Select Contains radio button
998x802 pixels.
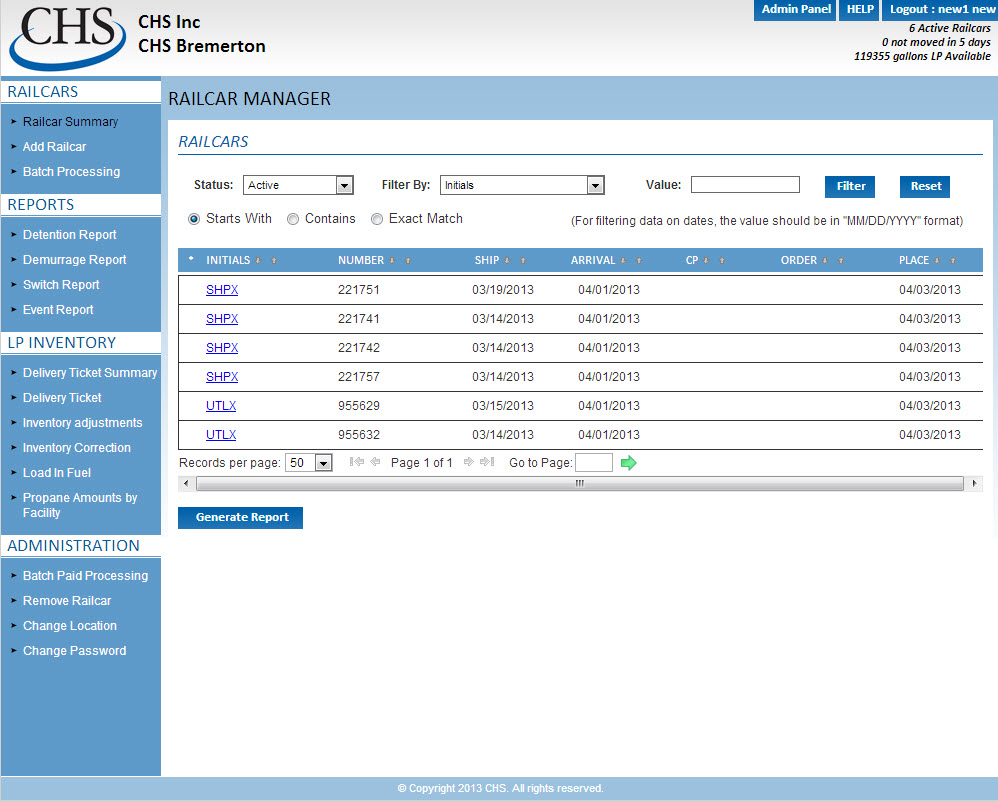pos(293,219)
